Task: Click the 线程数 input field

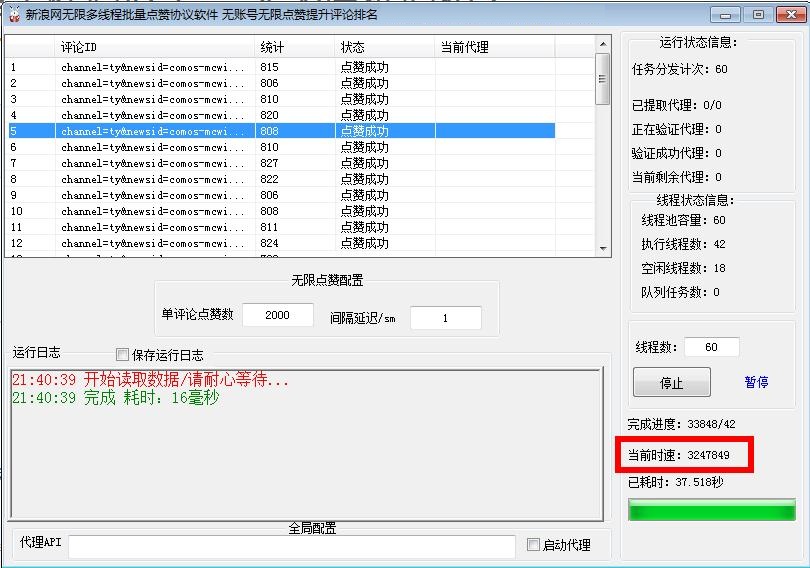Action: click(712, 347)
